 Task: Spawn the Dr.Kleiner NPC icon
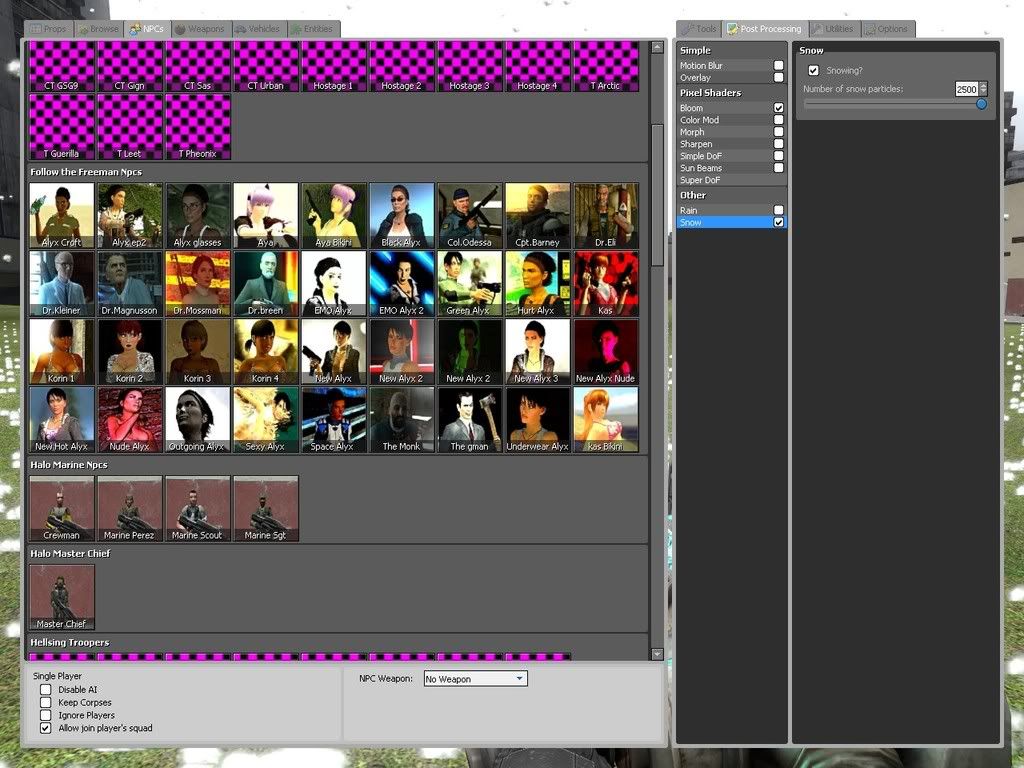tap(62, 282)
